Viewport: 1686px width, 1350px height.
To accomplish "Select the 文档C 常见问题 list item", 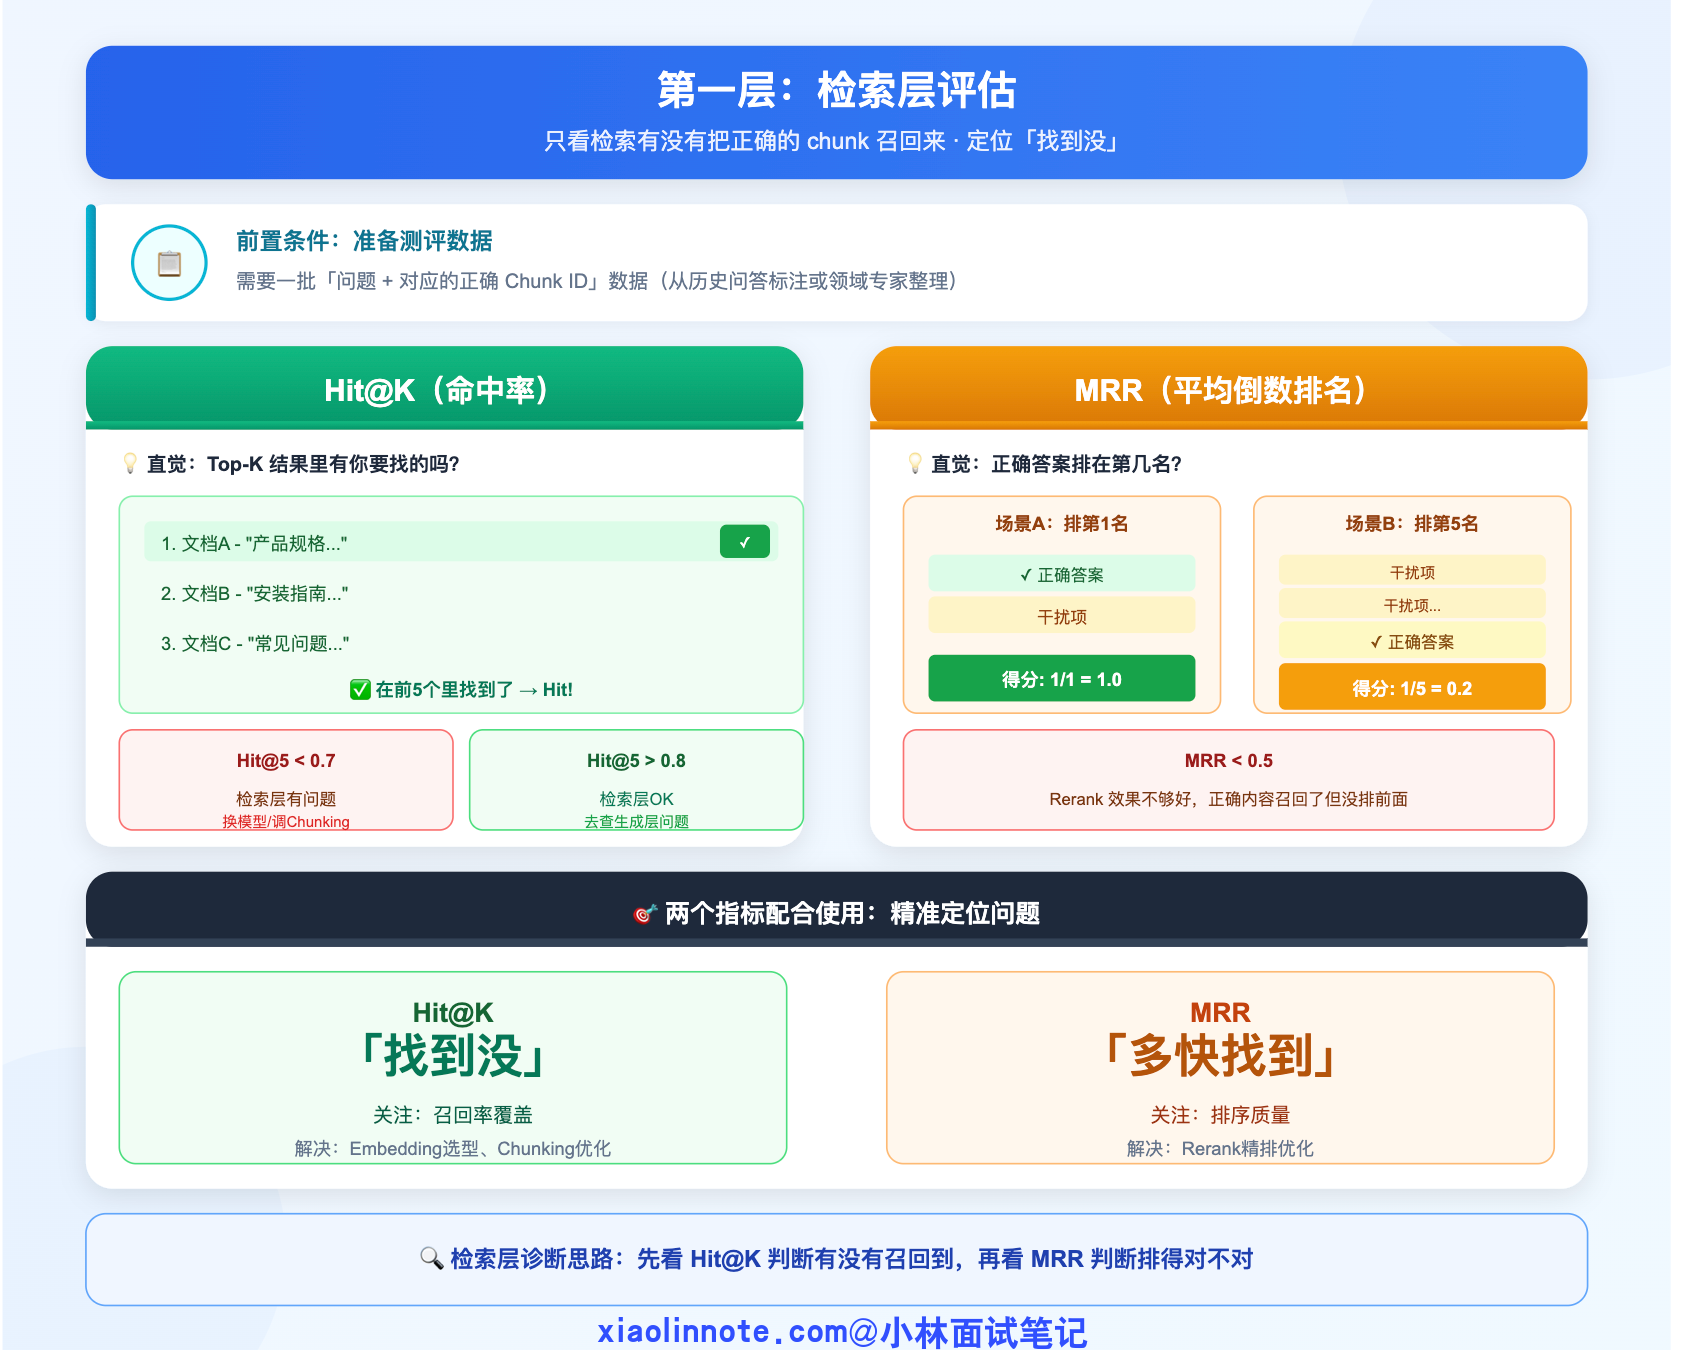I will click(x=255, y=643).
